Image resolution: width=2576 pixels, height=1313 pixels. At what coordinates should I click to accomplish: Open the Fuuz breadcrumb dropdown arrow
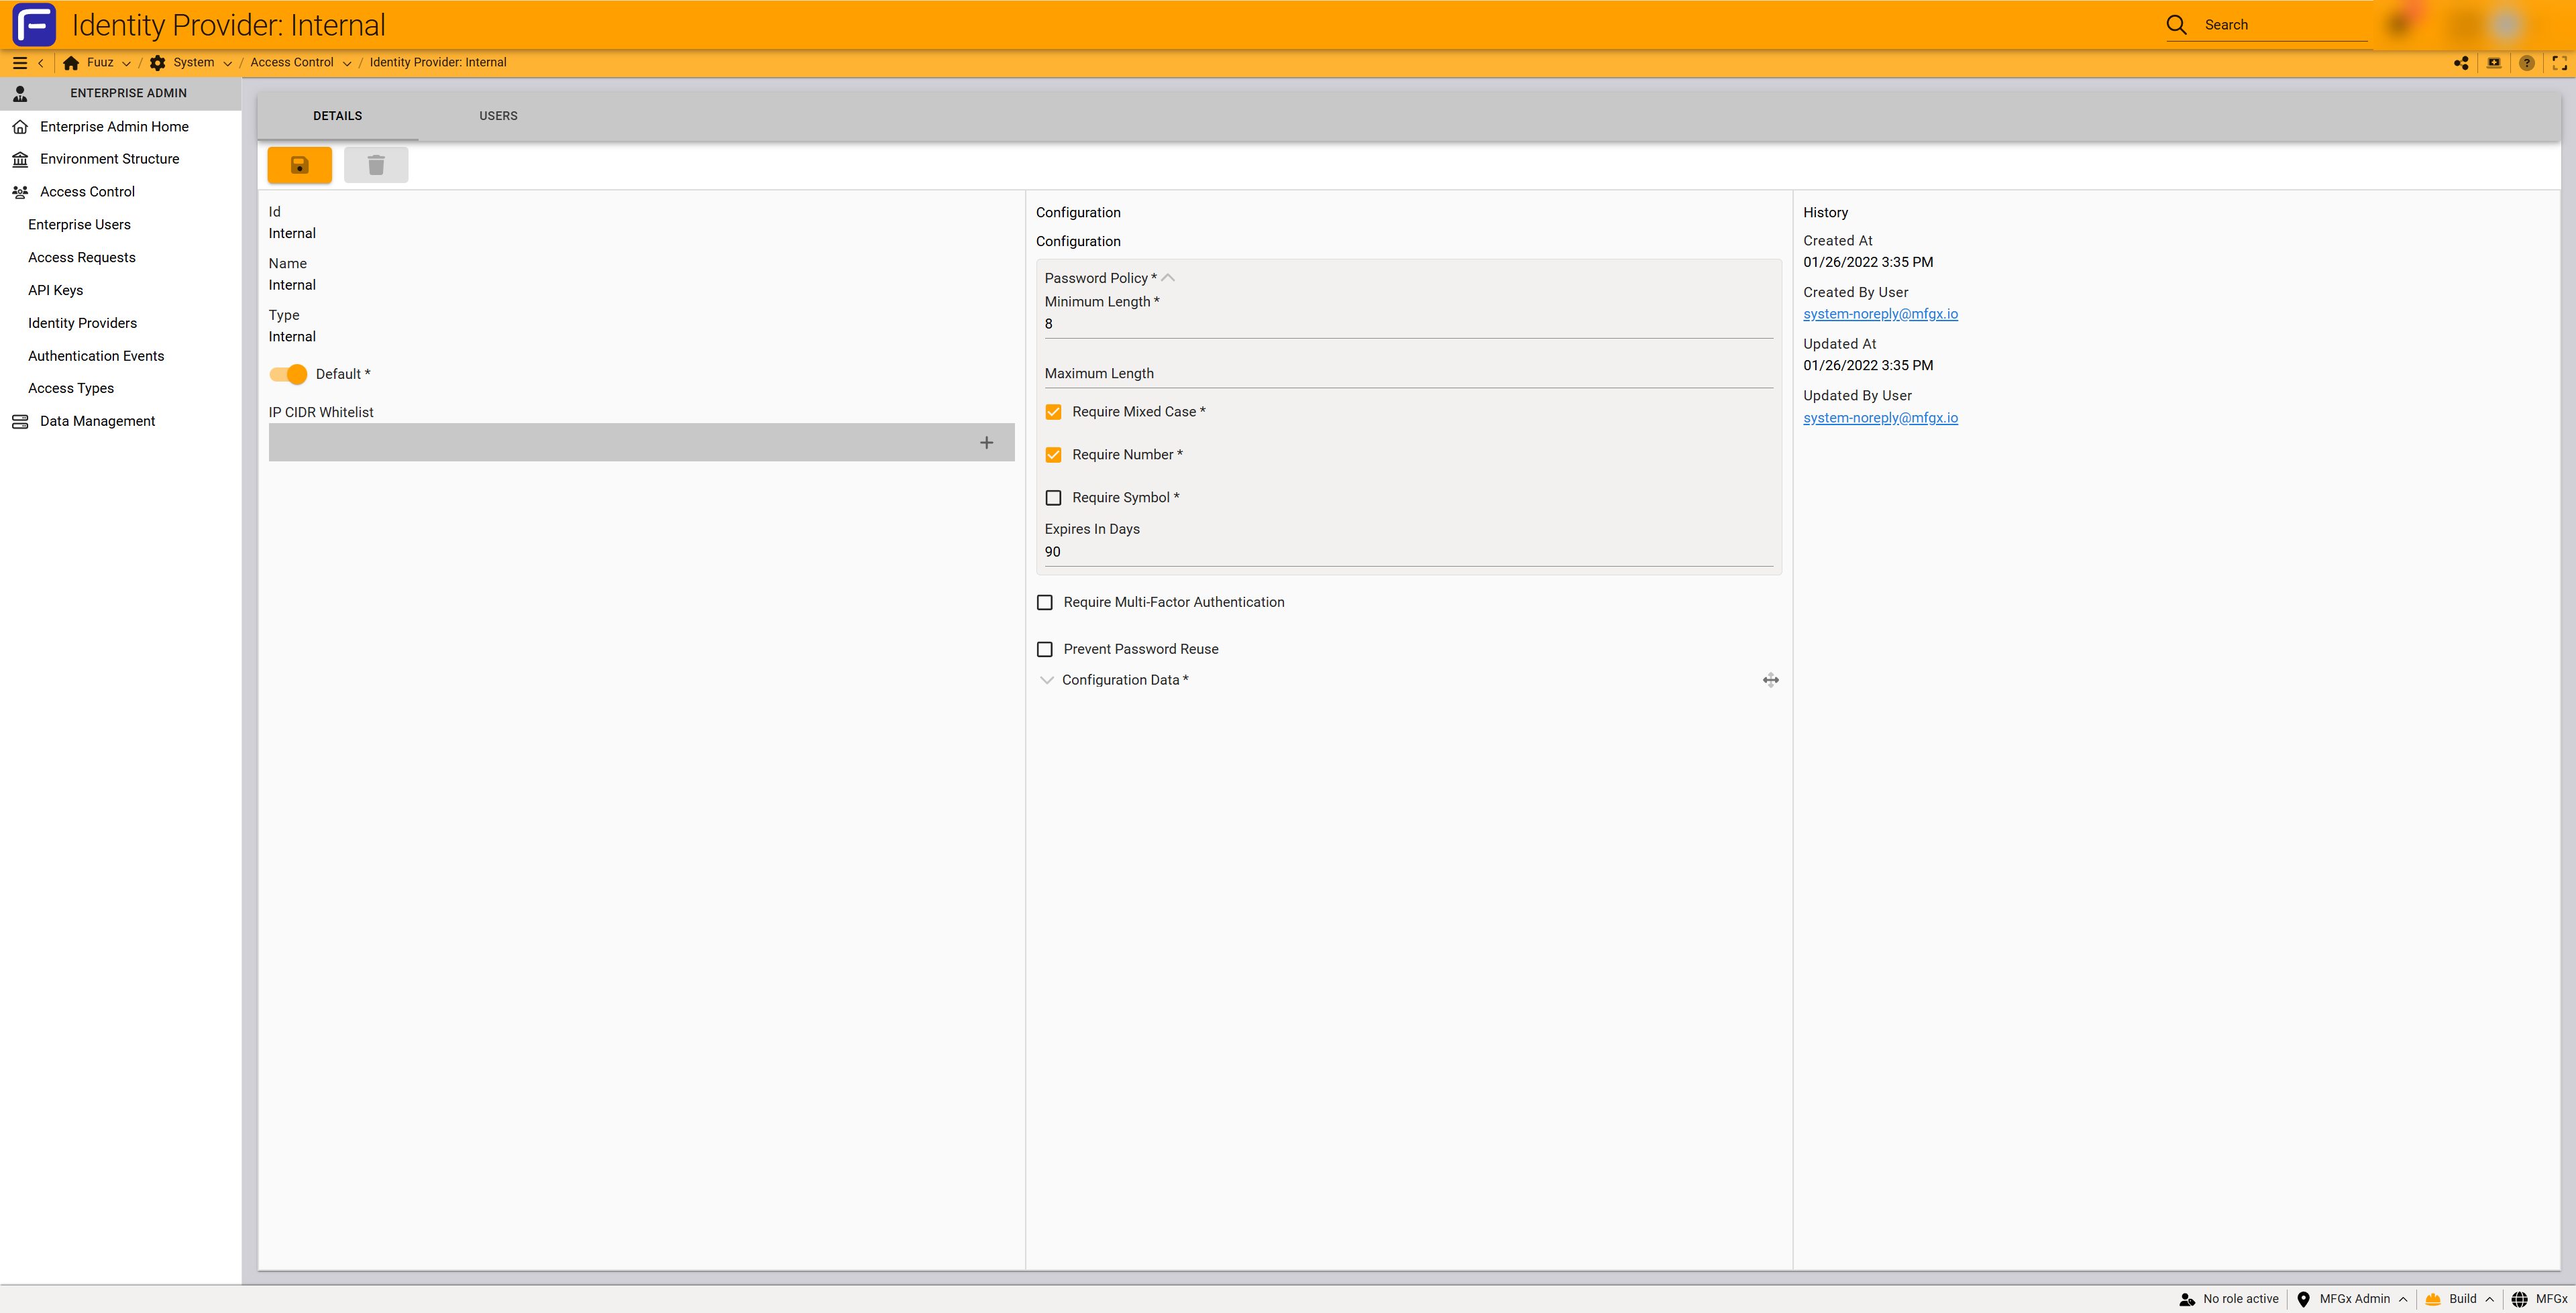(126, 63)
